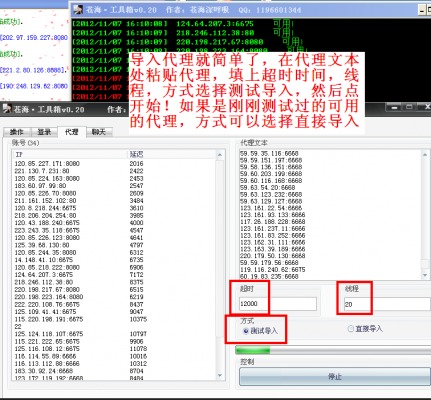Minimize the front 工具箱 window
This screenshot has height=400, width=431.
pos(395,107)
